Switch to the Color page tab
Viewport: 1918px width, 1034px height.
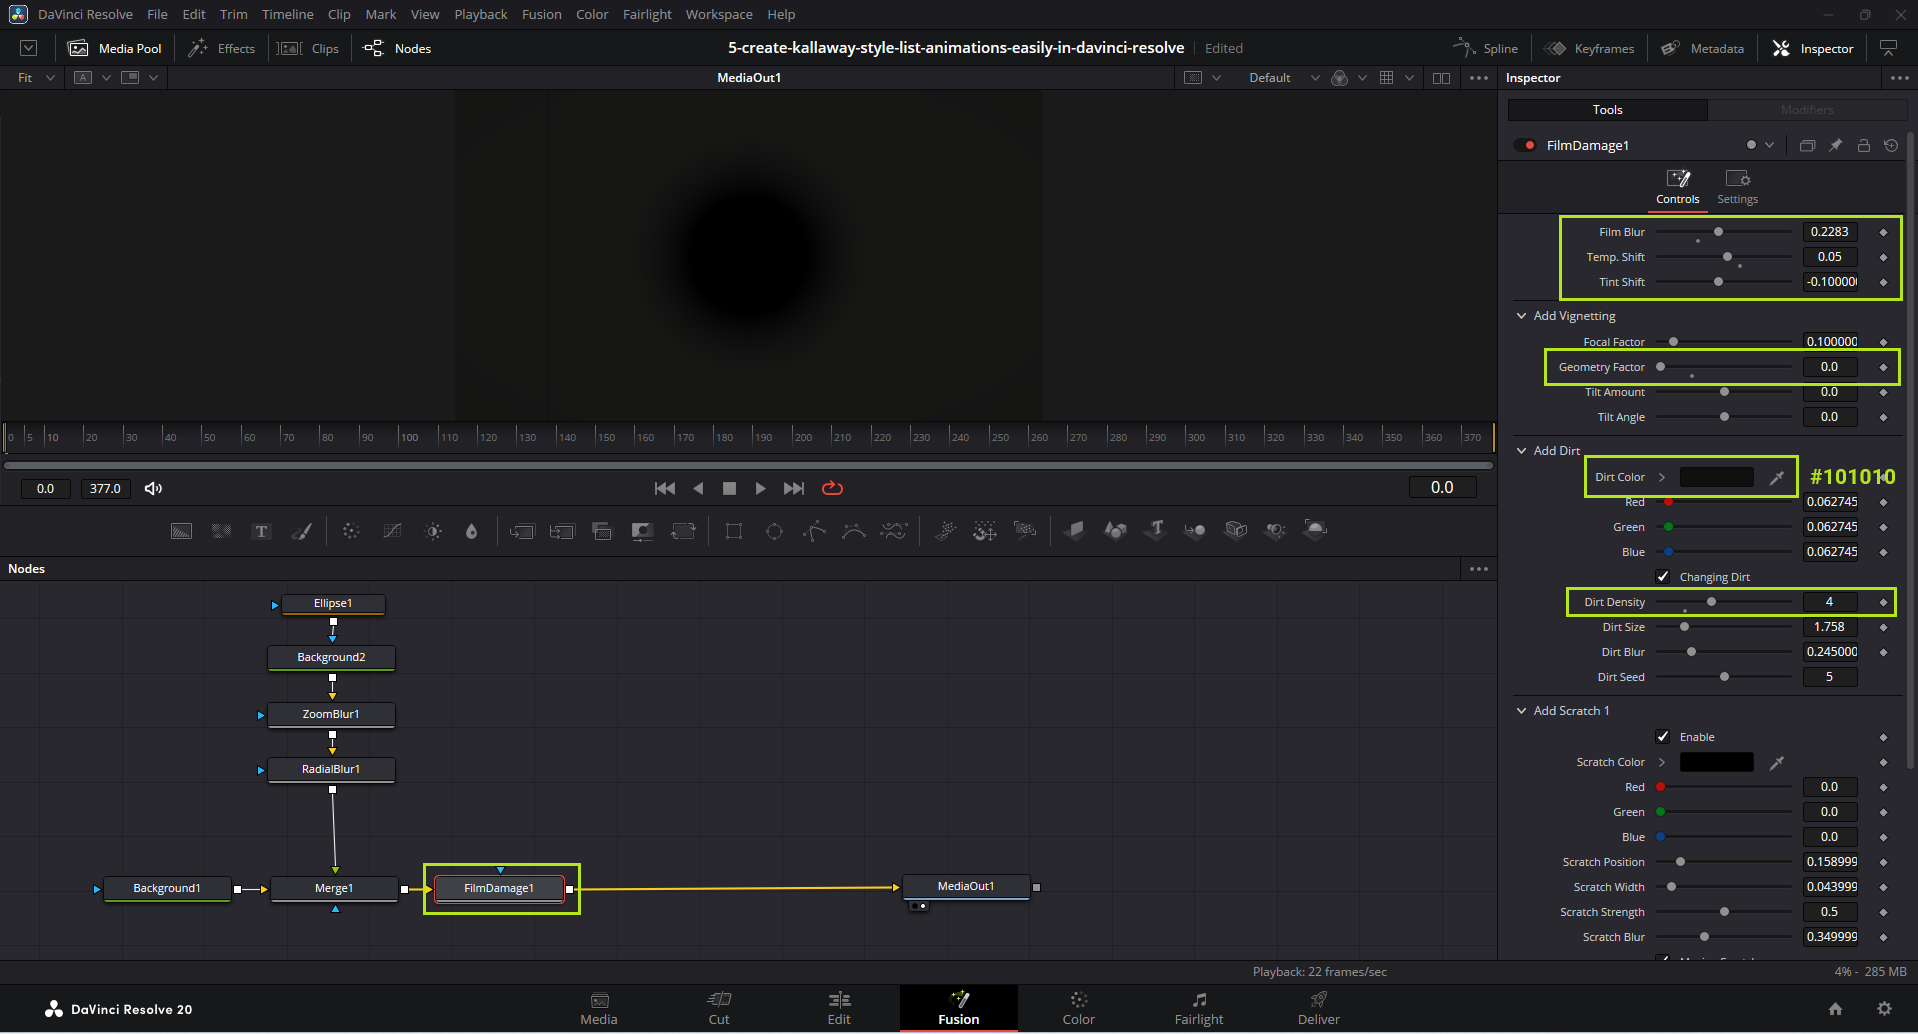tap(1078, 1008)
